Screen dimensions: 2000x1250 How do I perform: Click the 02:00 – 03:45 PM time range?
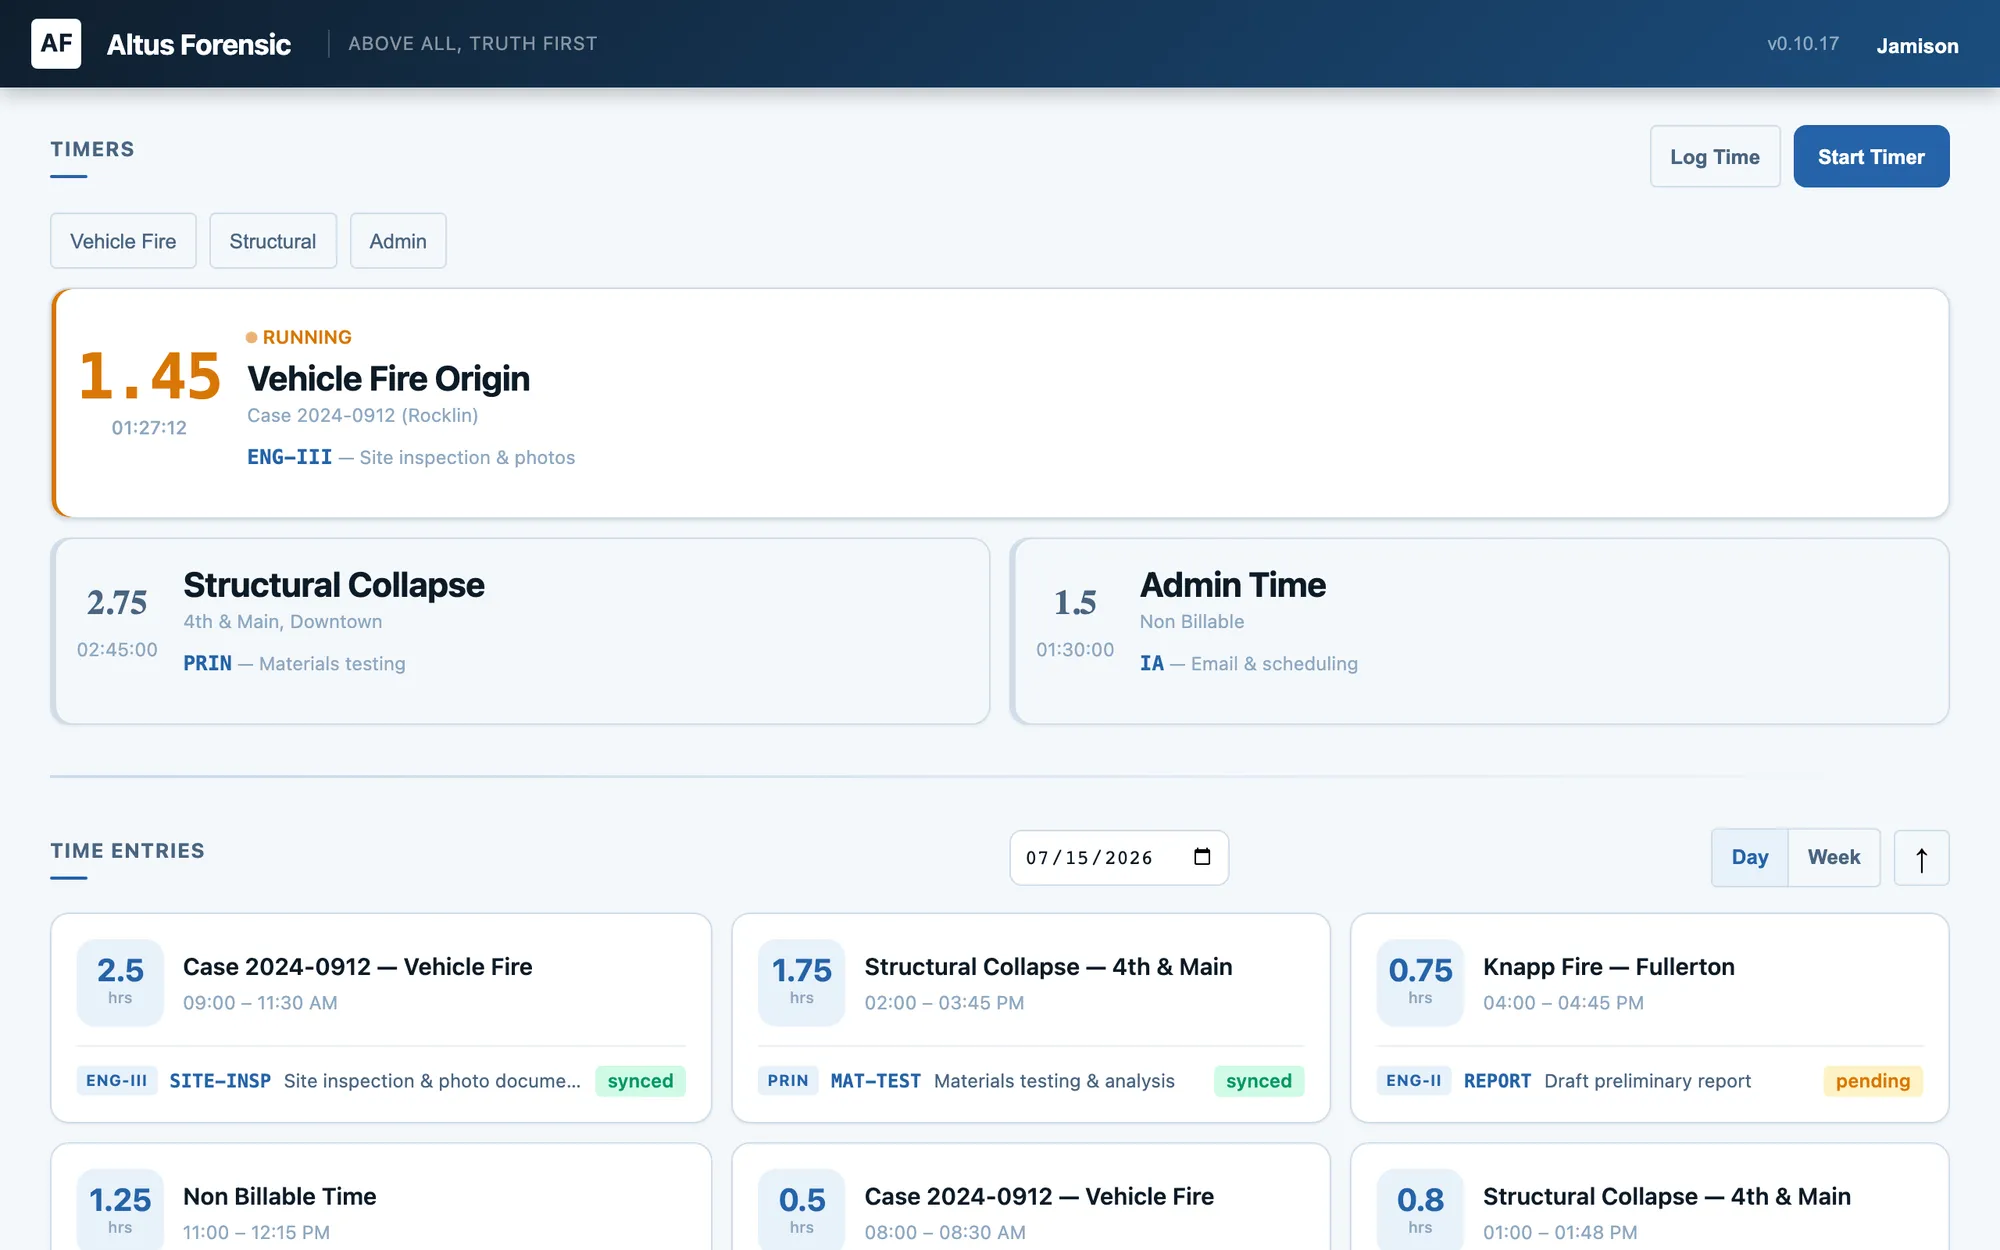coord(944,1003)
